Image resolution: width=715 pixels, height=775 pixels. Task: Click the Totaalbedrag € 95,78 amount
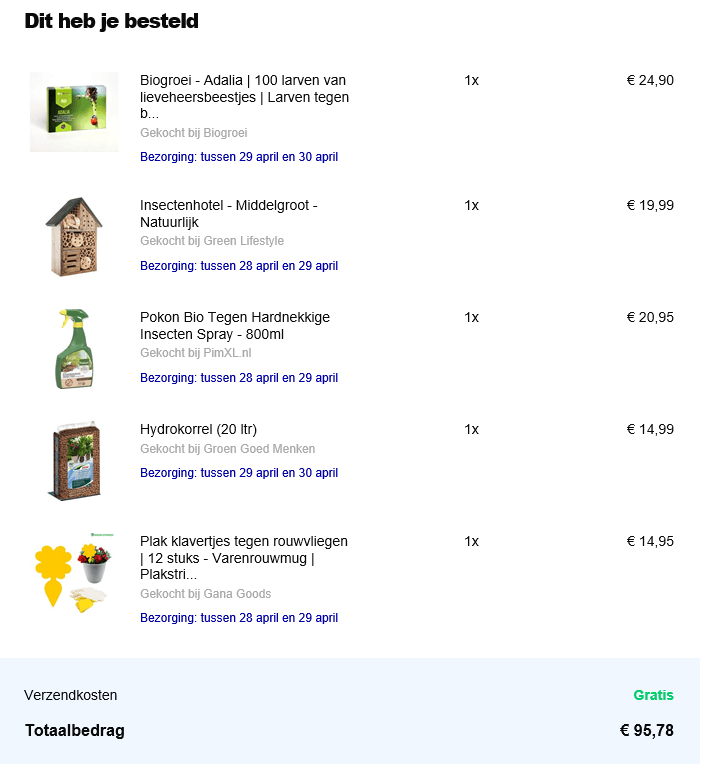[647, 731]
